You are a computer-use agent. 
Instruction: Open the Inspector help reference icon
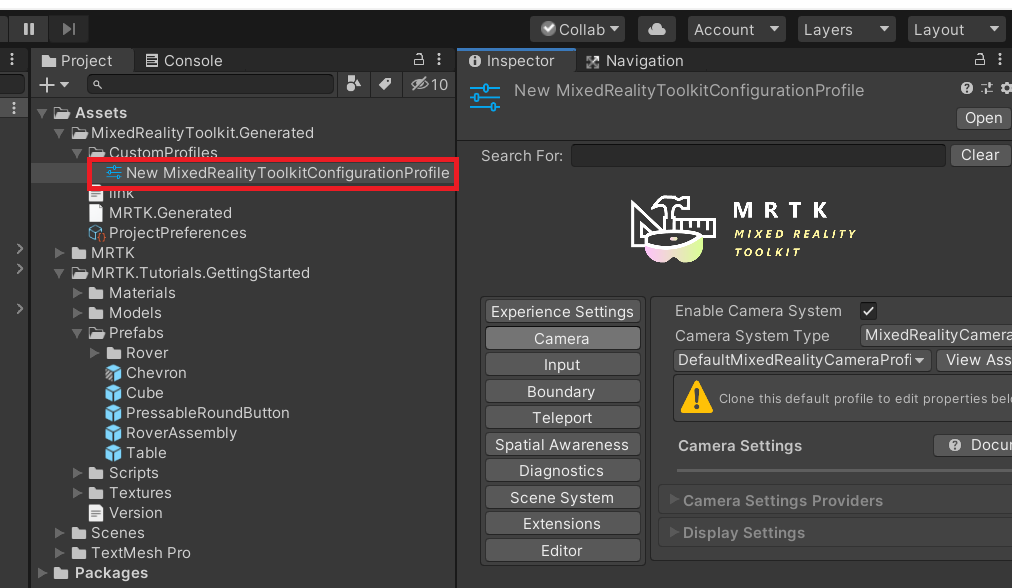click(966, 88)
